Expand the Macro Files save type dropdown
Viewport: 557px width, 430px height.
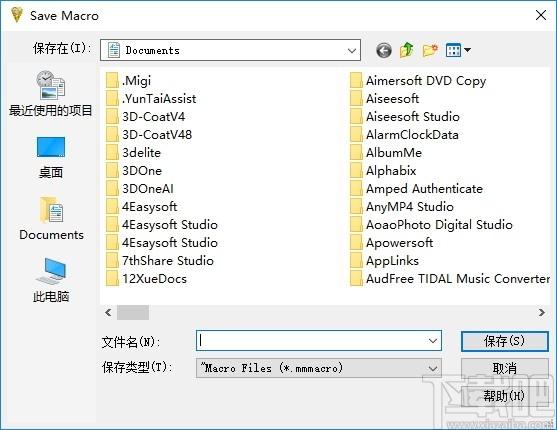pos(433,368)
